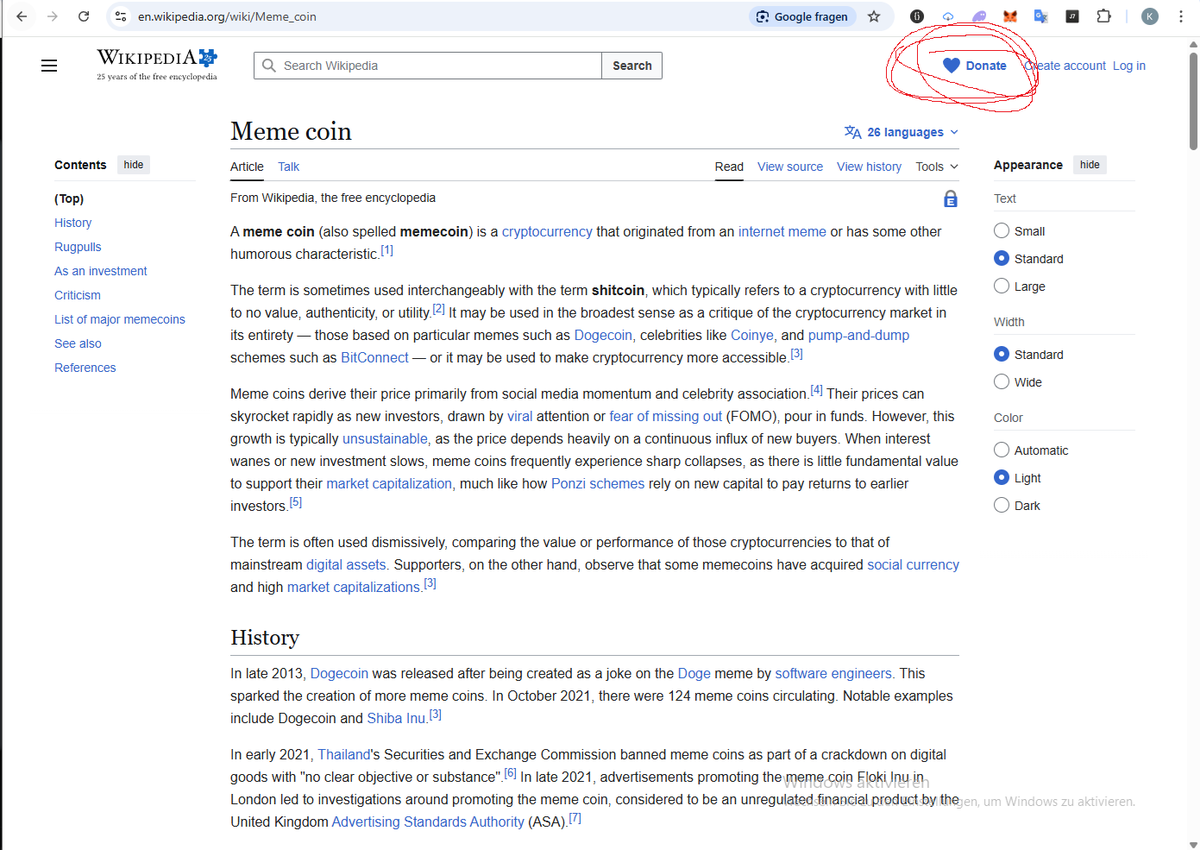
Task: Jump to See also in Contents
Action: point(78,343)
